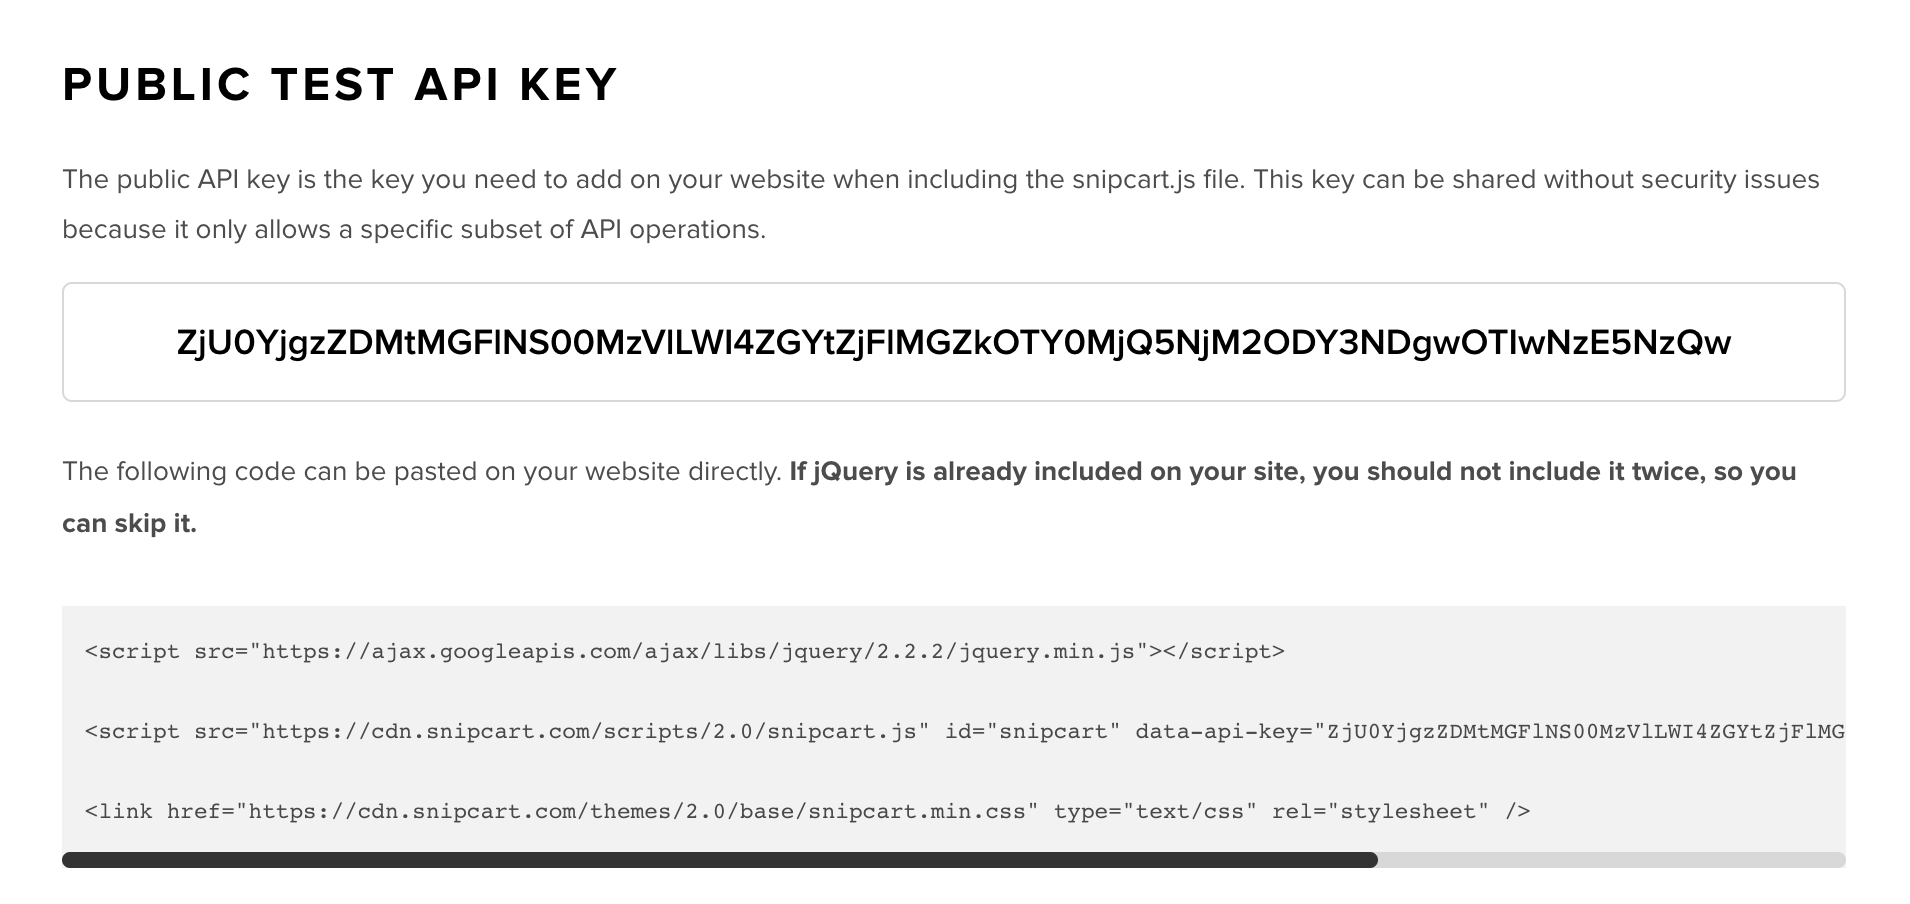Click the opening <script tag on the snipcart line
This screenshot has width=1910, height=904.
pos(133,732)
